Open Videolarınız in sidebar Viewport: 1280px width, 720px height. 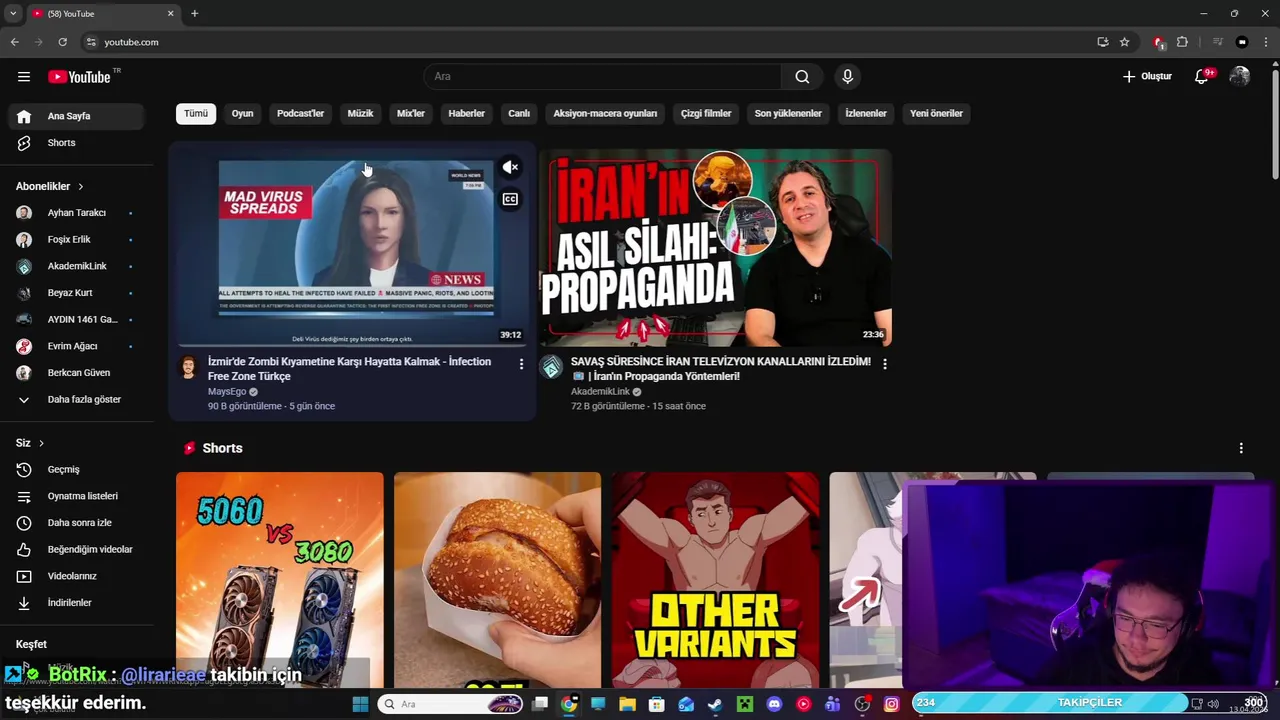coord(76,576)
